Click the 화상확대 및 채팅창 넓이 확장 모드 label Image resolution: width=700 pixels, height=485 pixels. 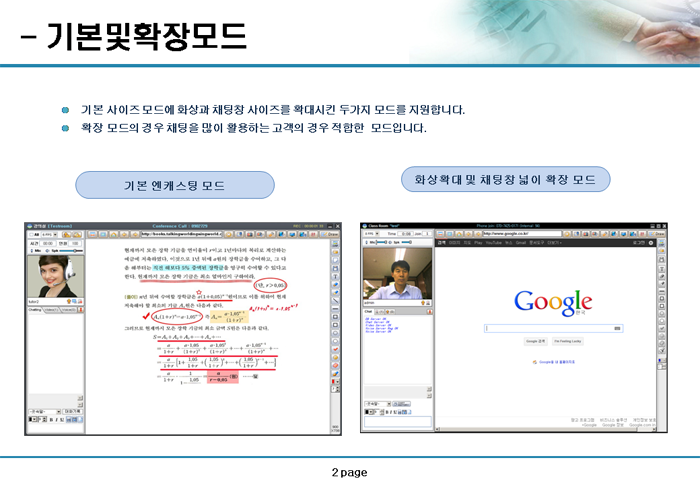[x=505, y=180]
